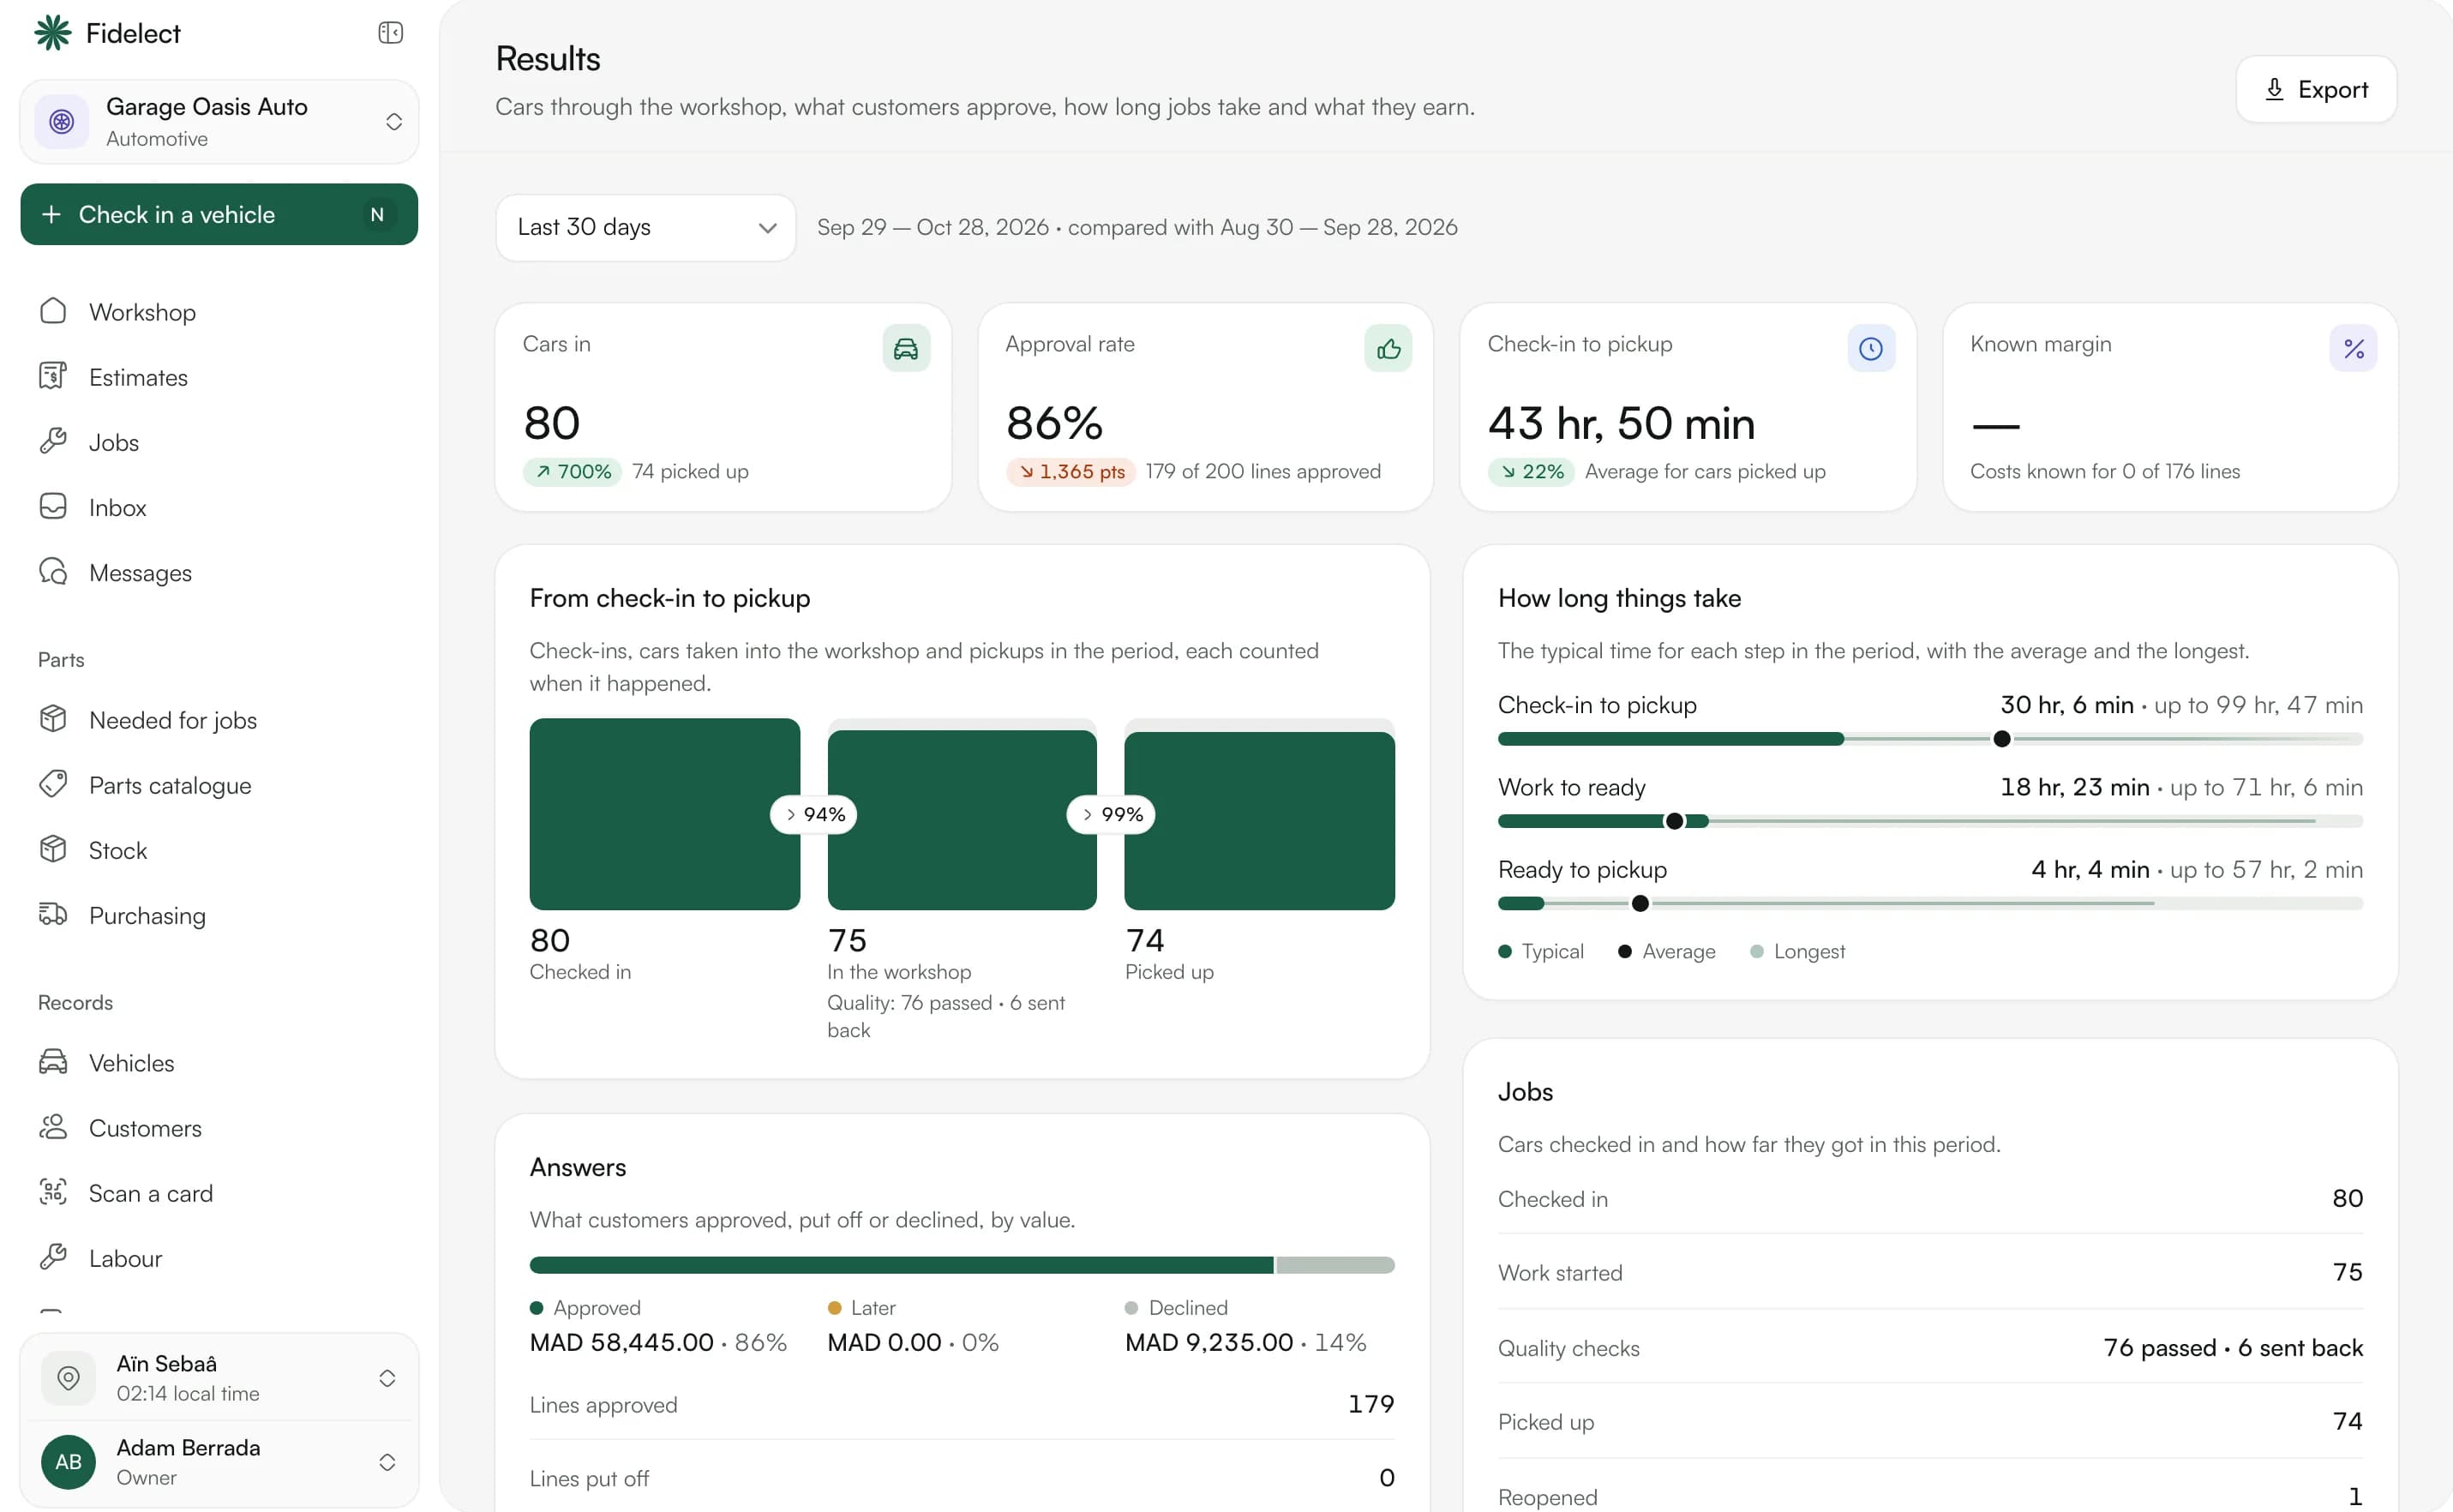Click the Work to ready average marker
This screenshot has height=1512, width=2453.
click(x=1674, y=821)
